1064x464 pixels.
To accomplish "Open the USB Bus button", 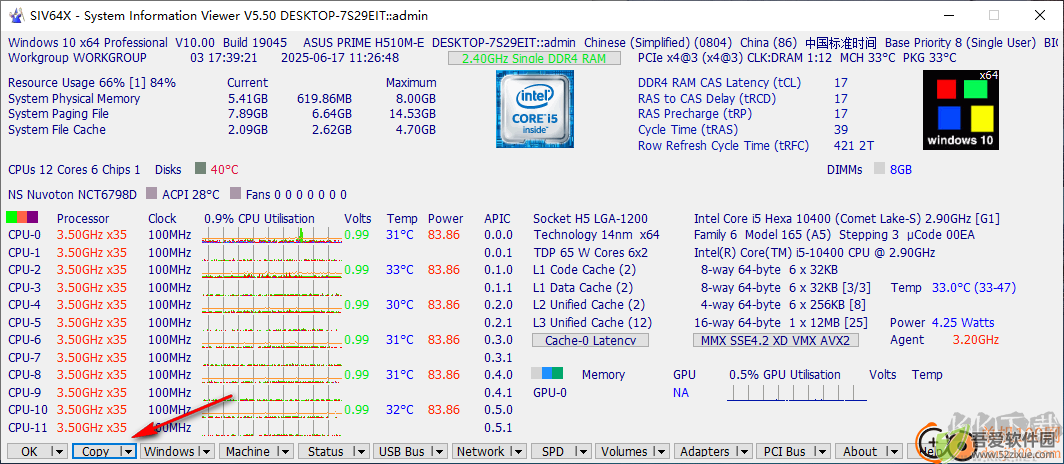I will (x=402, y=451).
